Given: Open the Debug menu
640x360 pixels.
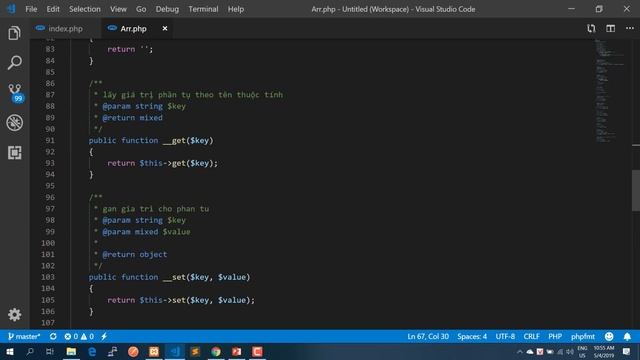Looking at the screenshot, I should click(x=167, y=9).
